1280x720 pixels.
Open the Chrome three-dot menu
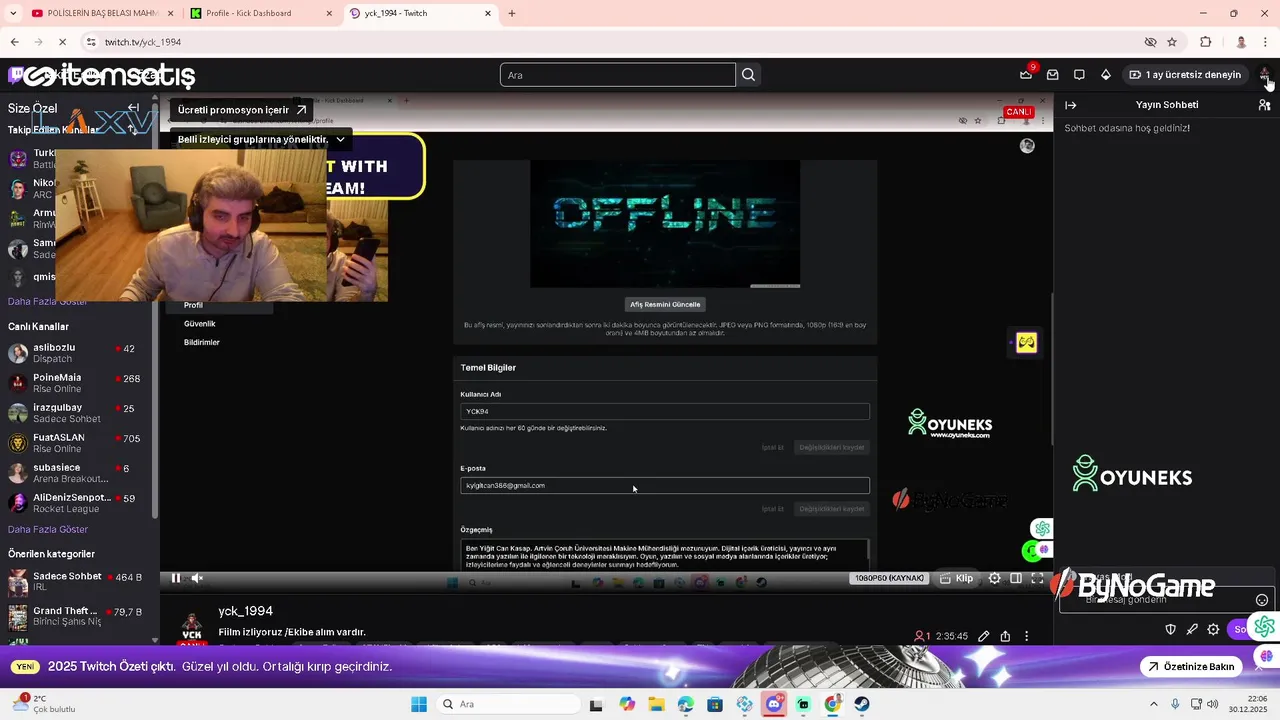click(1266, 42)
